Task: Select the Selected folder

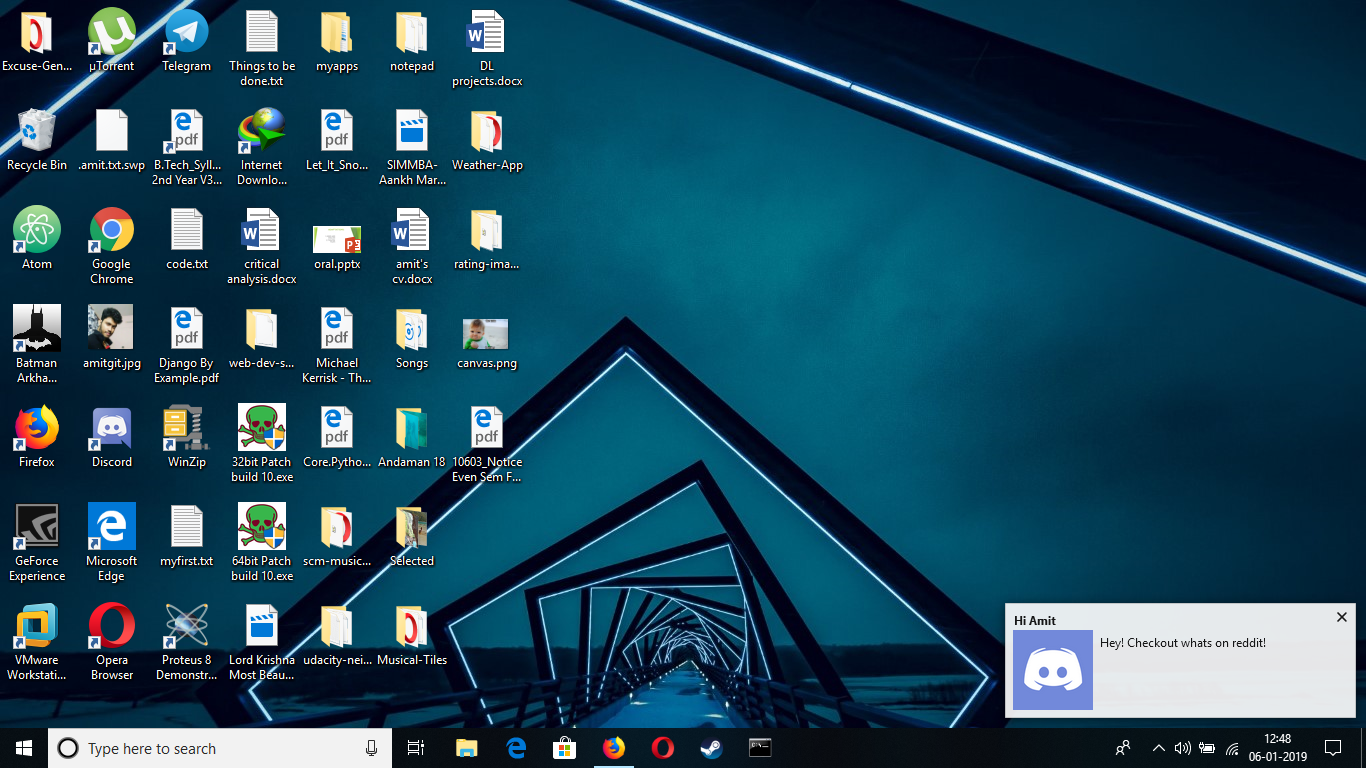Action: pos(412,536)
